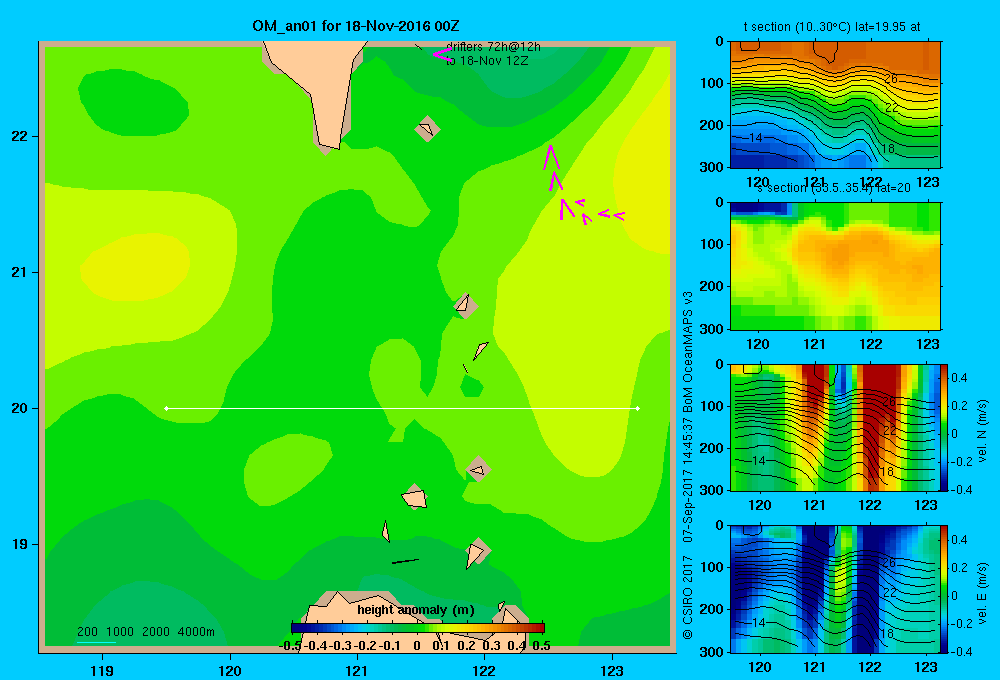The width and height of the screenshot is (1000, 680).
Task: Open the northward velocity section plot
Action: click(835, 427)
